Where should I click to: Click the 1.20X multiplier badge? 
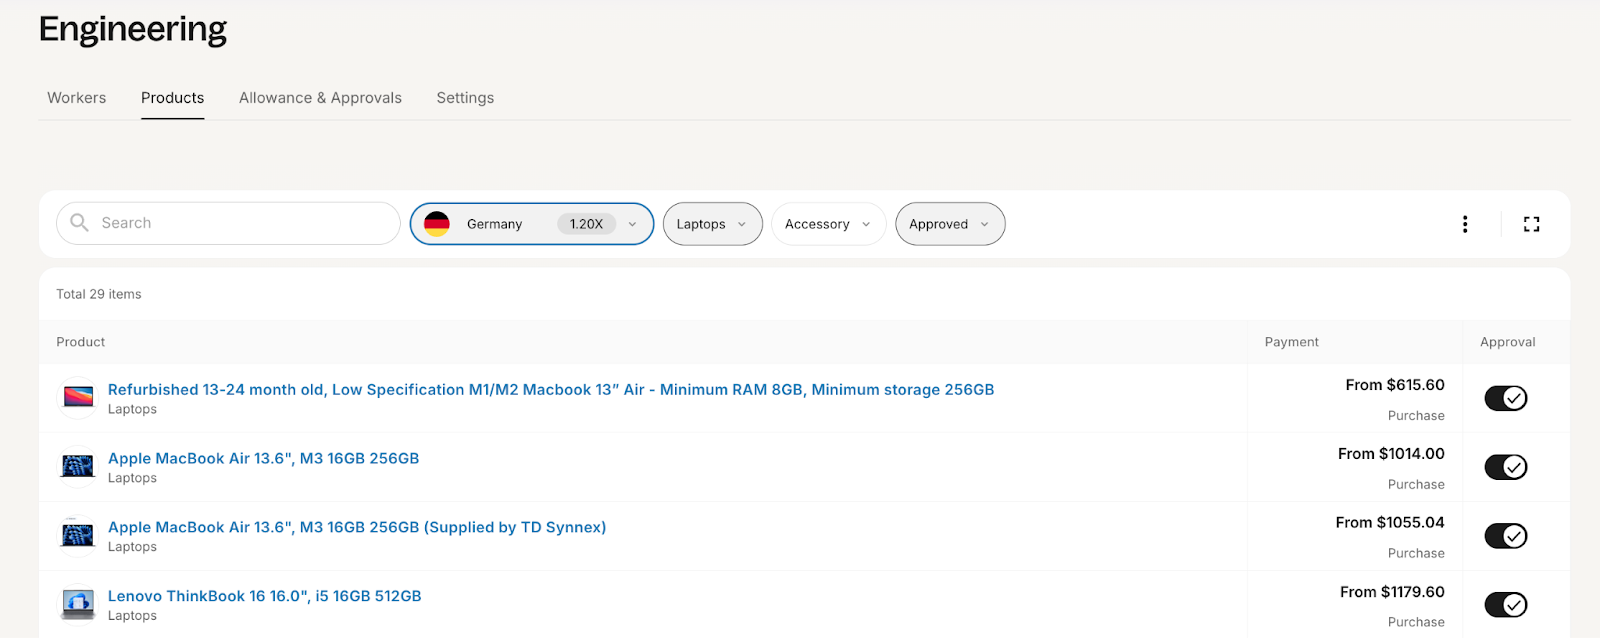[586, 224]
